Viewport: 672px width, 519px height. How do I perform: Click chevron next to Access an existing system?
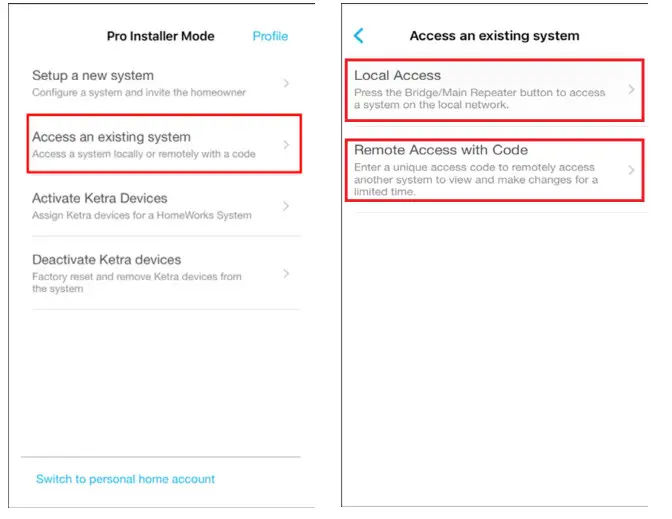pos(286,145)
